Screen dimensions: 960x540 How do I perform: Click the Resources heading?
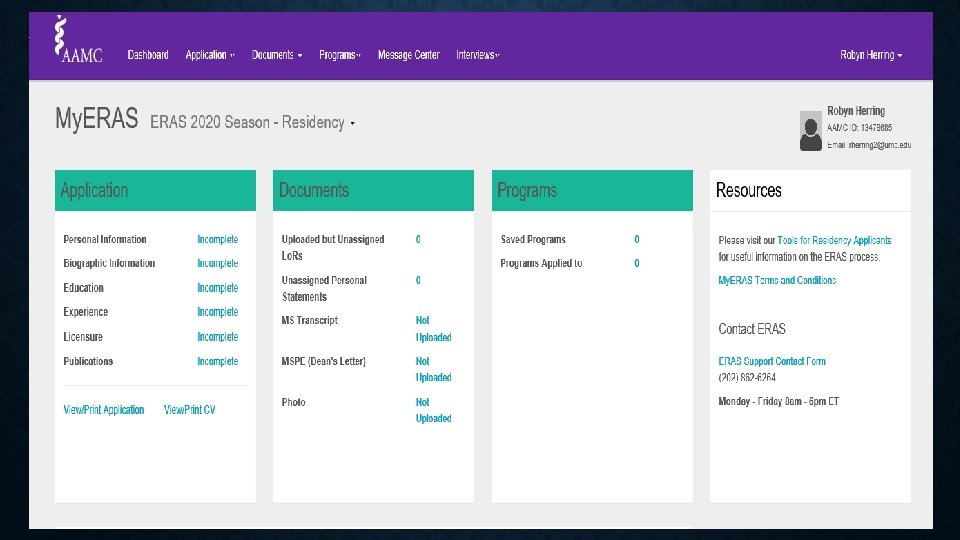coord(748,190)
